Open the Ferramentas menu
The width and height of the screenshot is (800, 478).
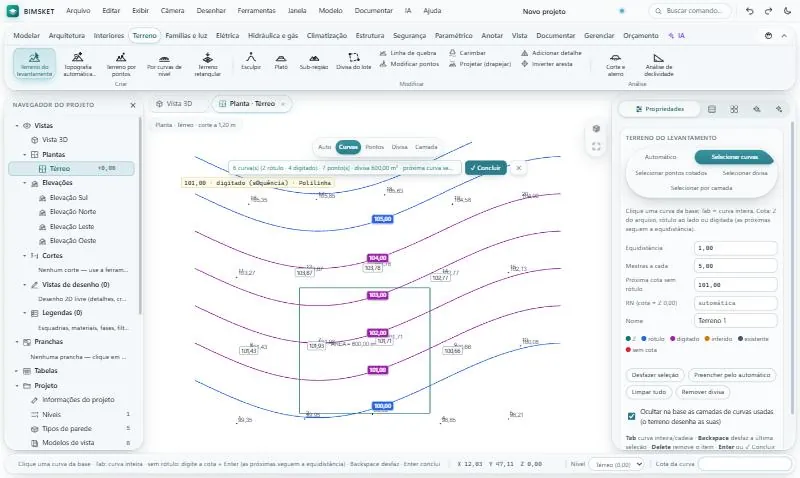(x=256, y=11)
